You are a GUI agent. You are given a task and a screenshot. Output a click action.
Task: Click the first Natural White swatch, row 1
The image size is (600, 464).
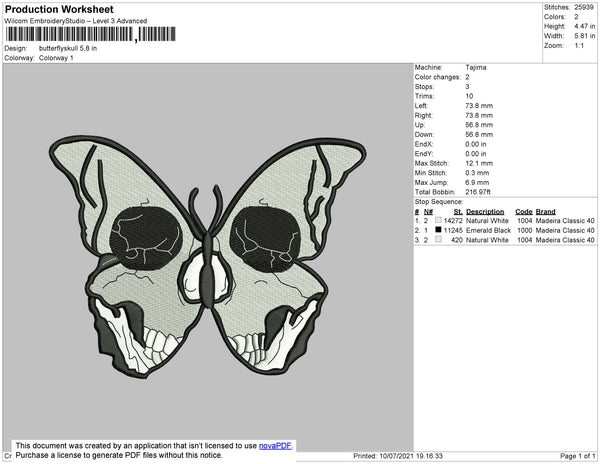pos(438,220)
